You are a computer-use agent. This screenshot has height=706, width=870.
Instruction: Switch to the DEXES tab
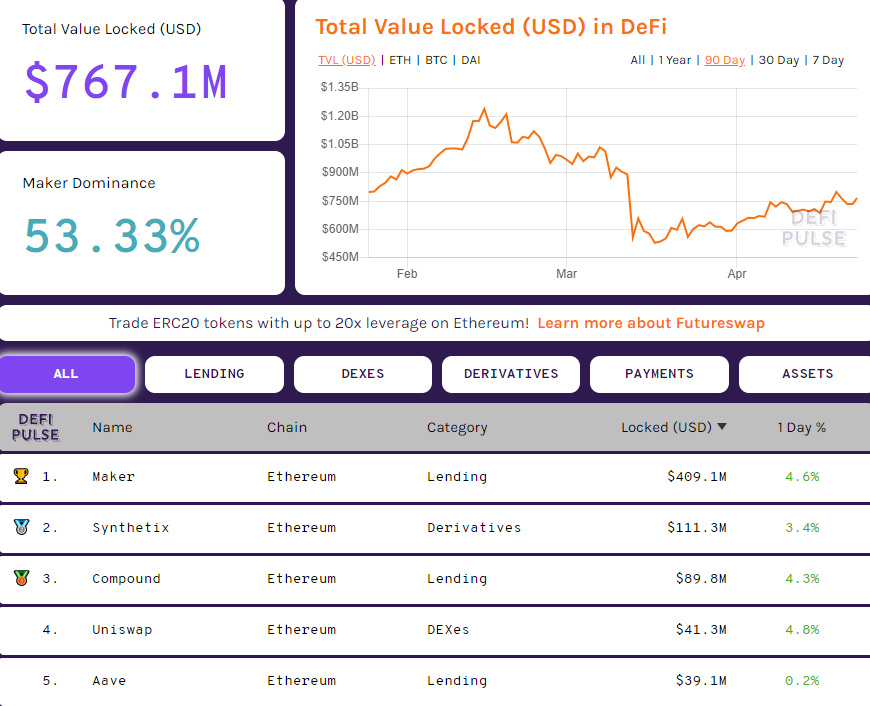(x=362, y=373)
